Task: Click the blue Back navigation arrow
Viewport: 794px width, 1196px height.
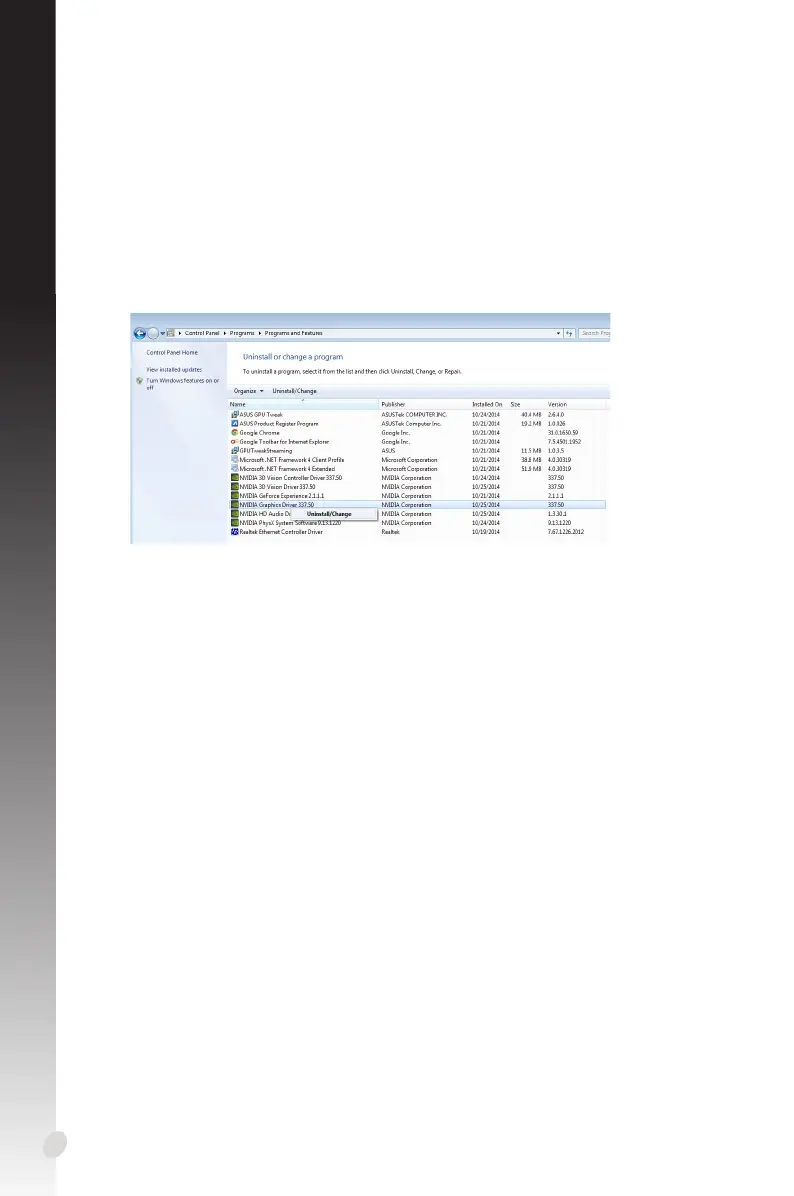Action: [x=140, y=333]
